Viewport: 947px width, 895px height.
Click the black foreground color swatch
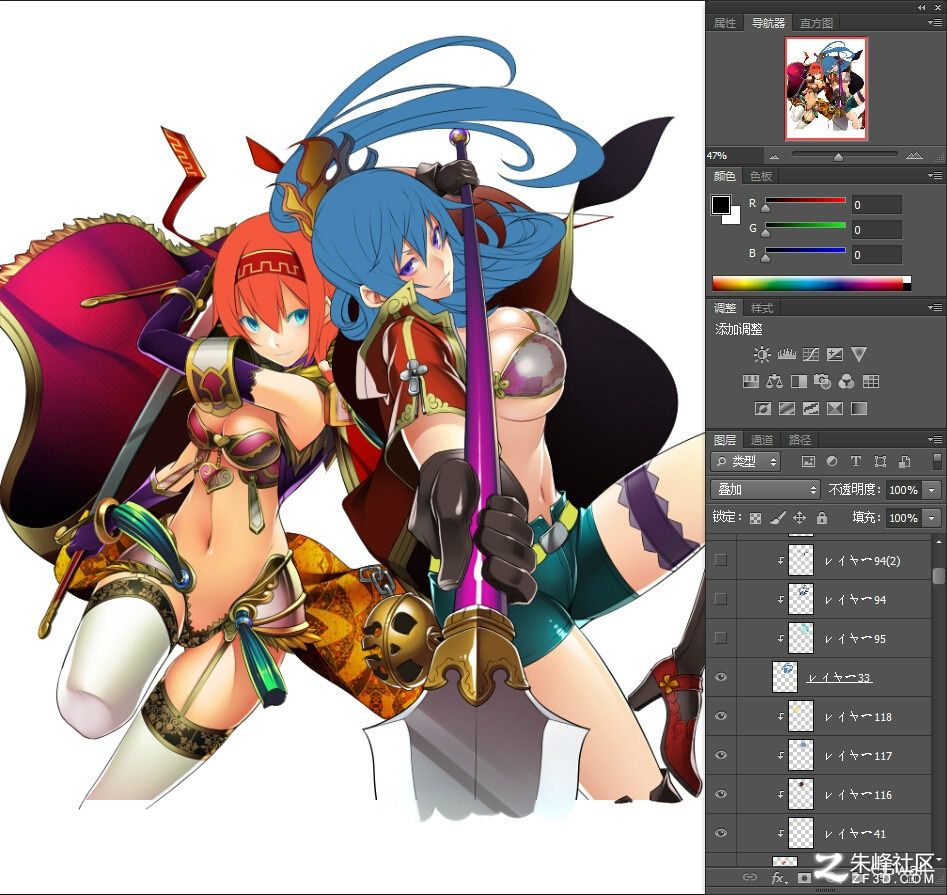[x=721, y=205]
